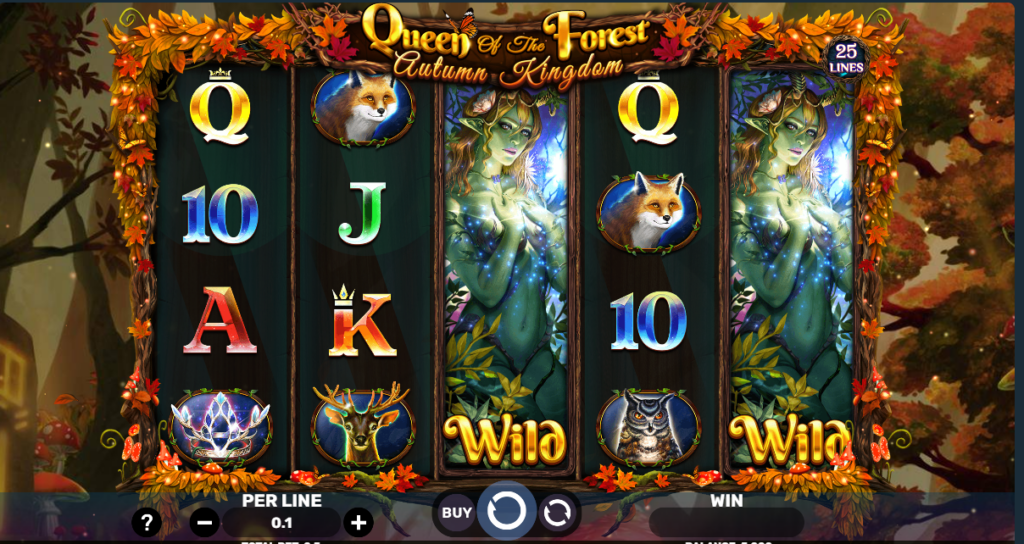This screenshot has height=544, width=1024.
Task: Click the Wild label on reel three
Action: pyautogui.click(x=504, y=438)
